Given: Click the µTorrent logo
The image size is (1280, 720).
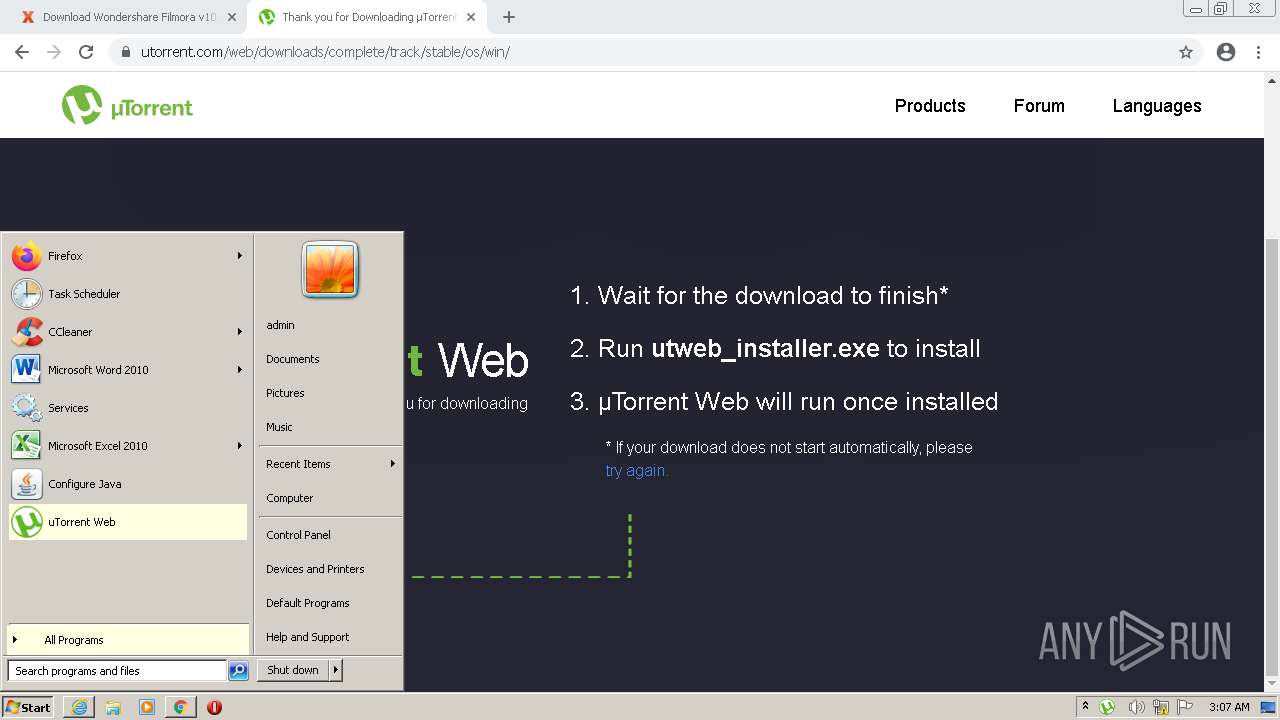Looking at the screenshot, I should pos(127,105).
